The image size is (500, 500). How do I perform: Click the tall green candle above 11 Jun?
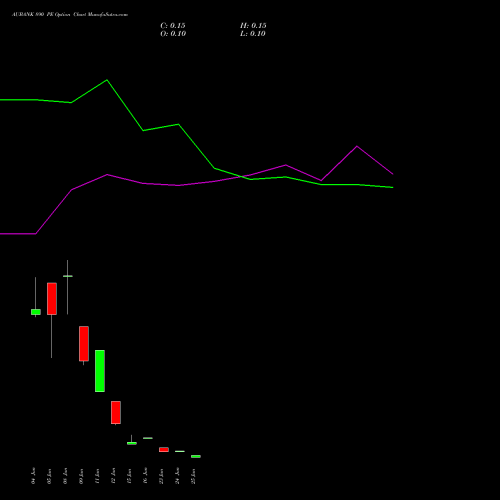(100, 371)
